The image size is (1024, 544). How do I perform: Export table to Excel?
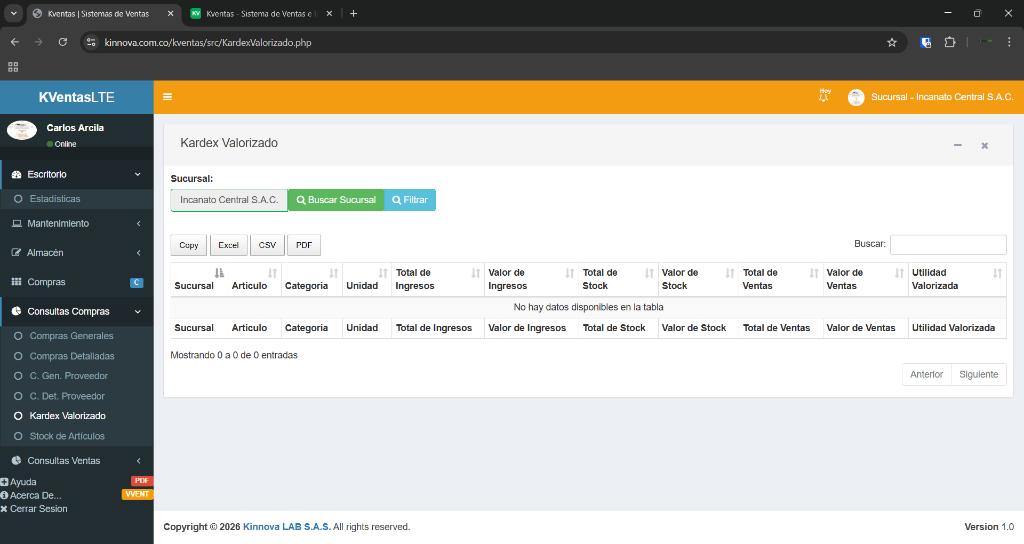pos(229,245)
